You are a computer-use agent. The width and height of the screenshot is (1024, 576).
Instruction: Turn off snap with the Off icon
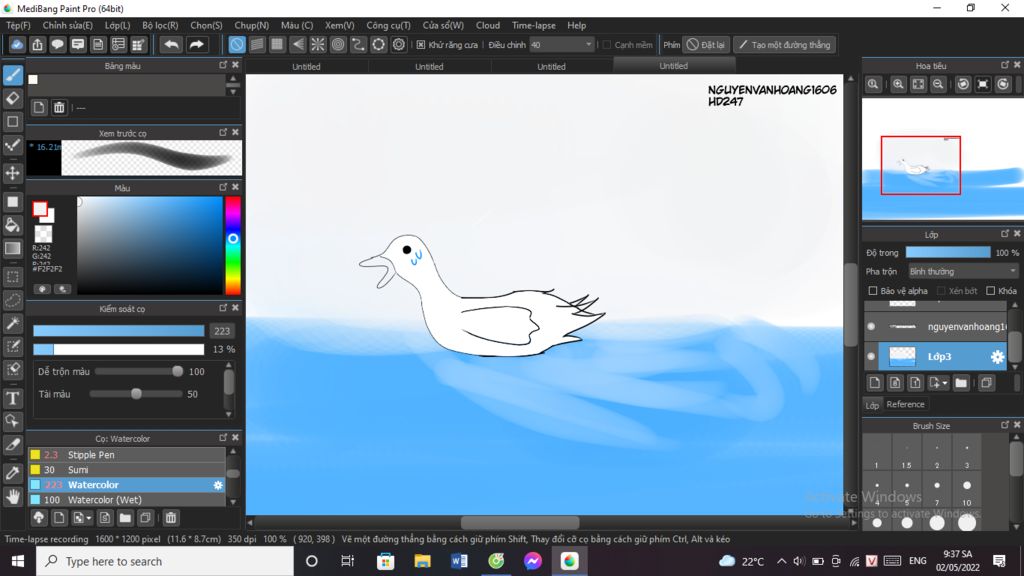click(236, 44)
